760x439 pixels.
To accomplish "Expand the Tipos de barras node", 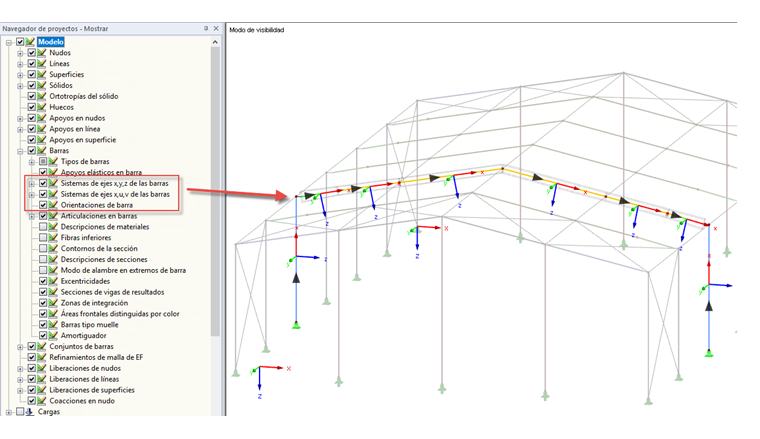I will click(x=32, y=162).
